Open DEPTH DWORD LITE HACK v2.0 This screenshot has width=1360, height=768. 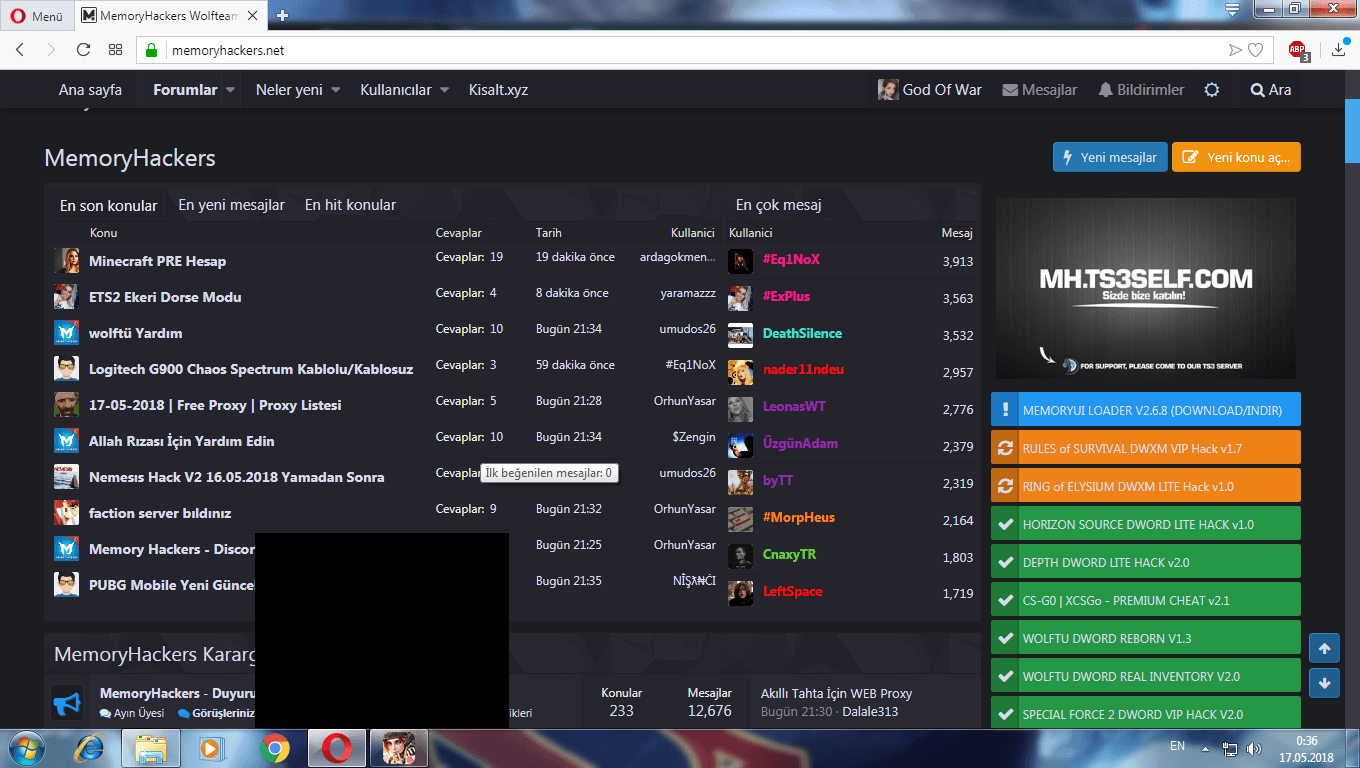click(x=1146, y=562)
